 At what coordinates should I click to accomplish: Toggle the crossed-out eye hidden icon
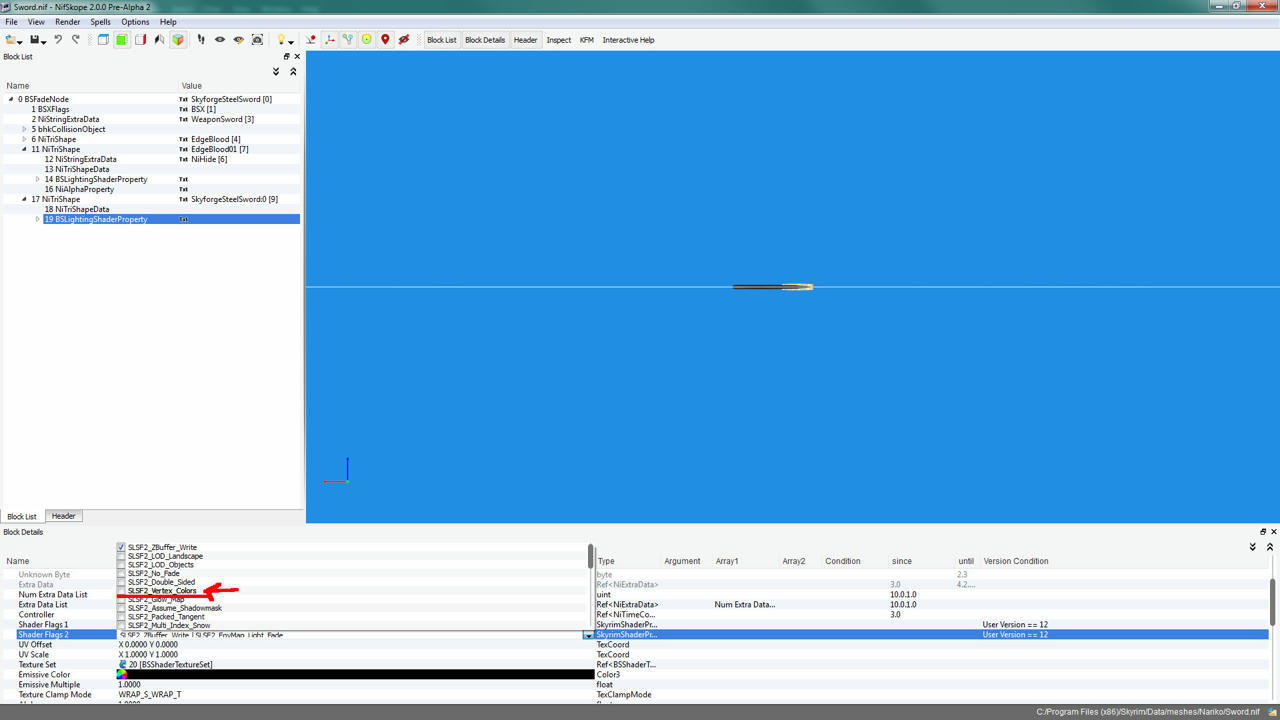[x=404, y=40]
